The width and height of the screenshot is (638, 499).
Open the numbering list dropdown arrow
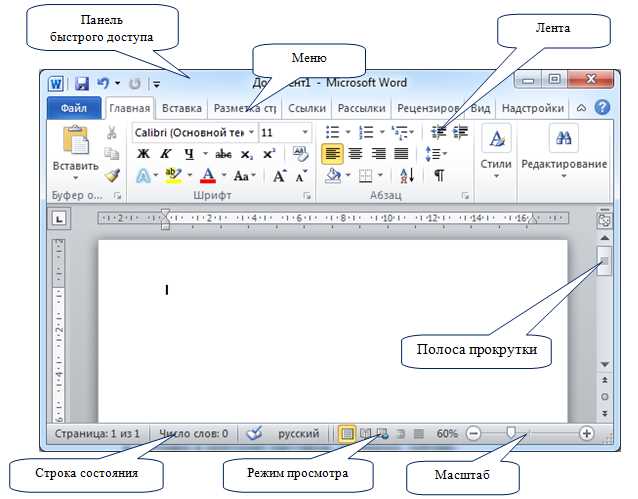click(382, 132)
